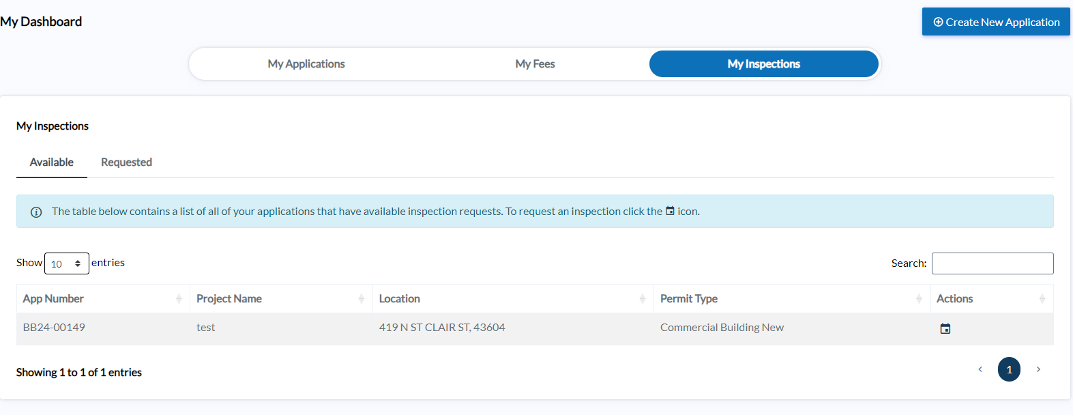
Task: Go to next page chevron
Action: (1038, 370)
